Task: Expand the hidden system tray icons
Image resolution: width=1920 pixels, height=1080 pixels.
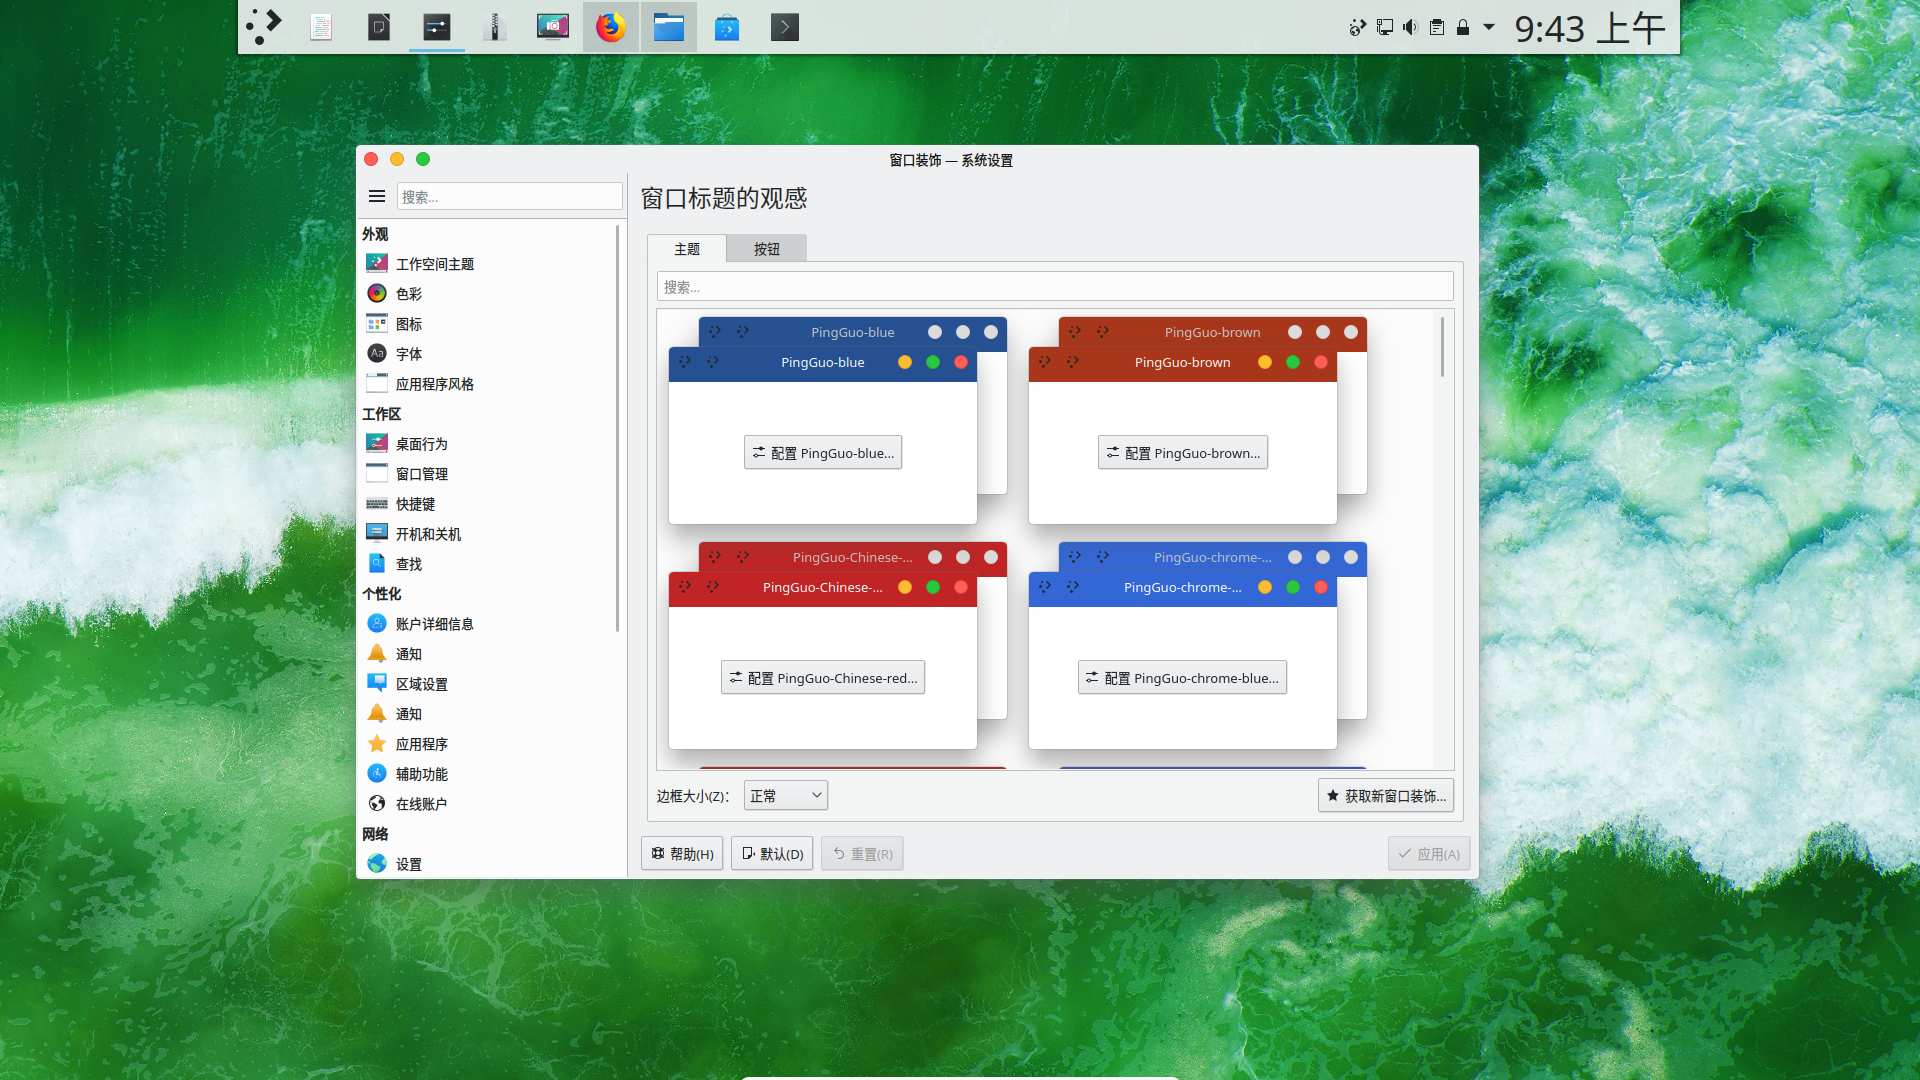Action: pos(1489,27)
